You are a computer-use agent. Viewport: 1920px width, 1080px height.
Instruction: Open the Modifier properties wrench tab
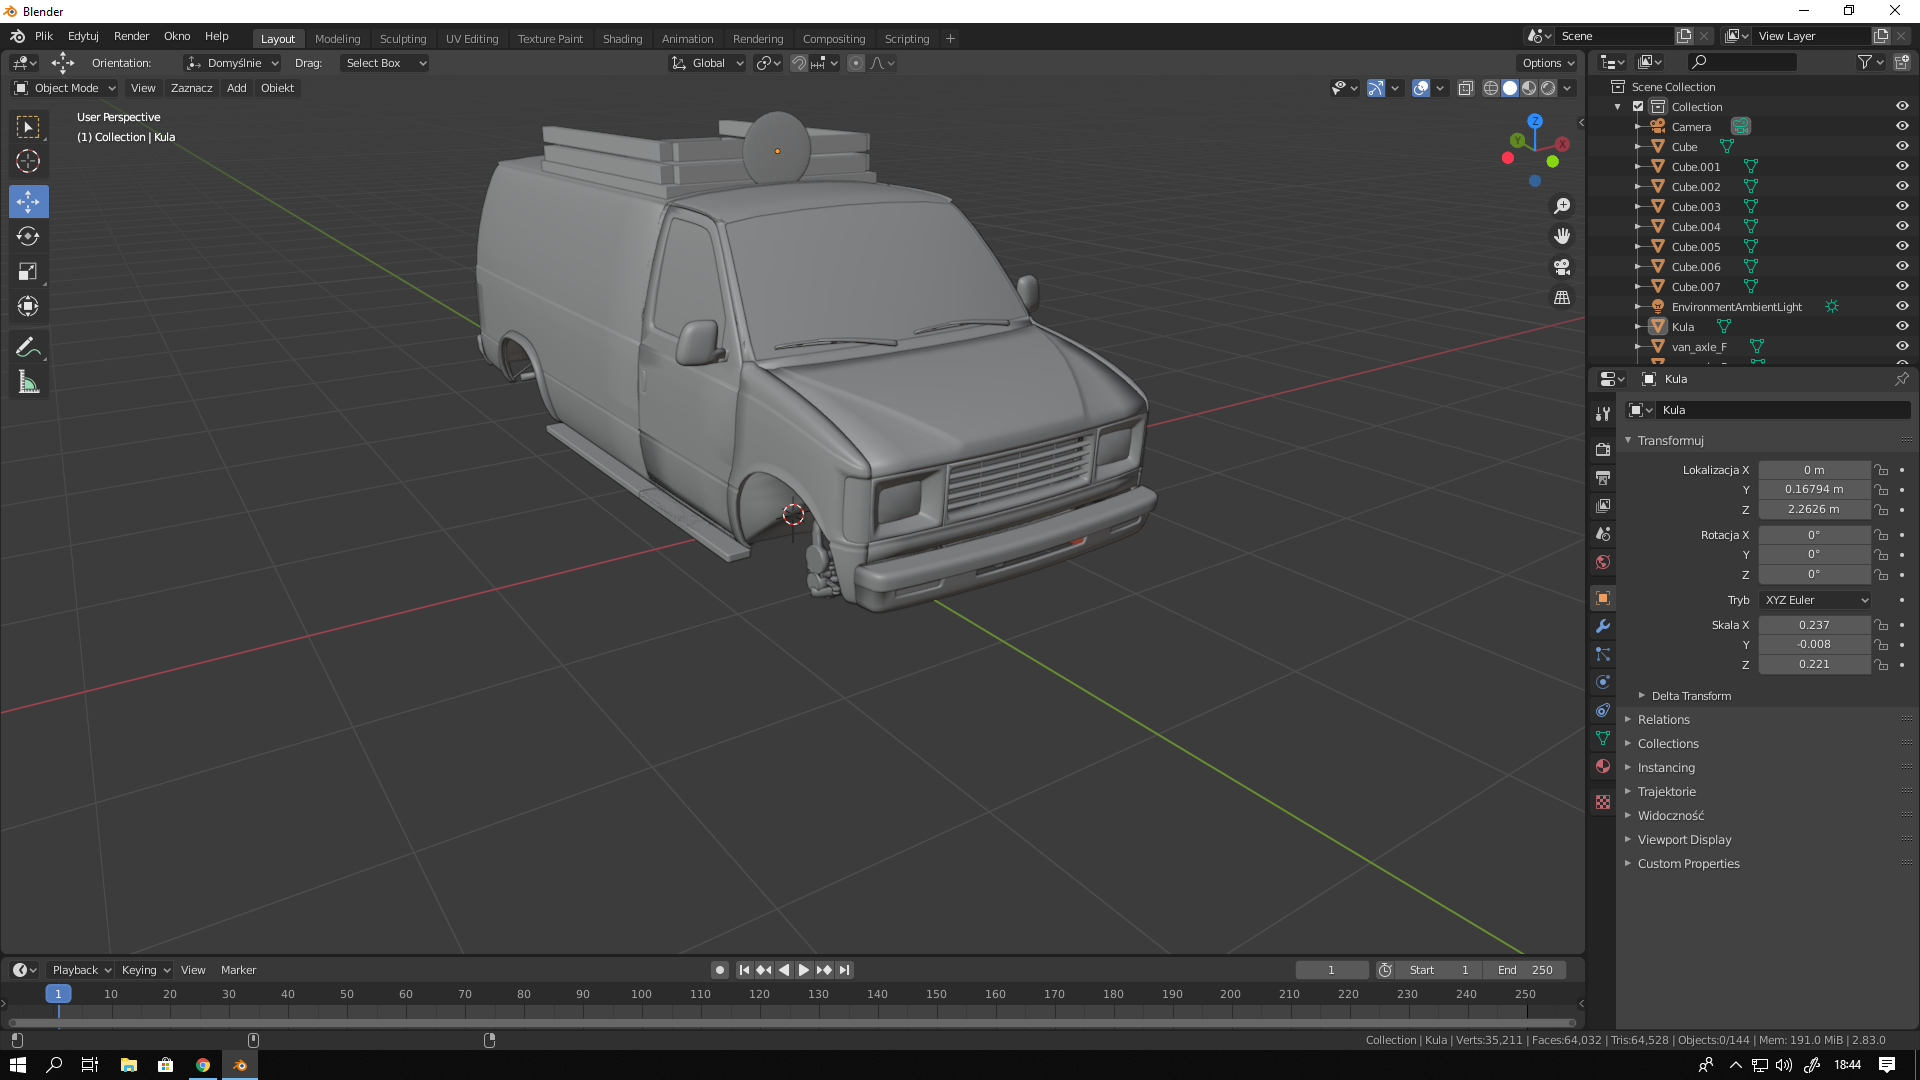point(1603,626)
